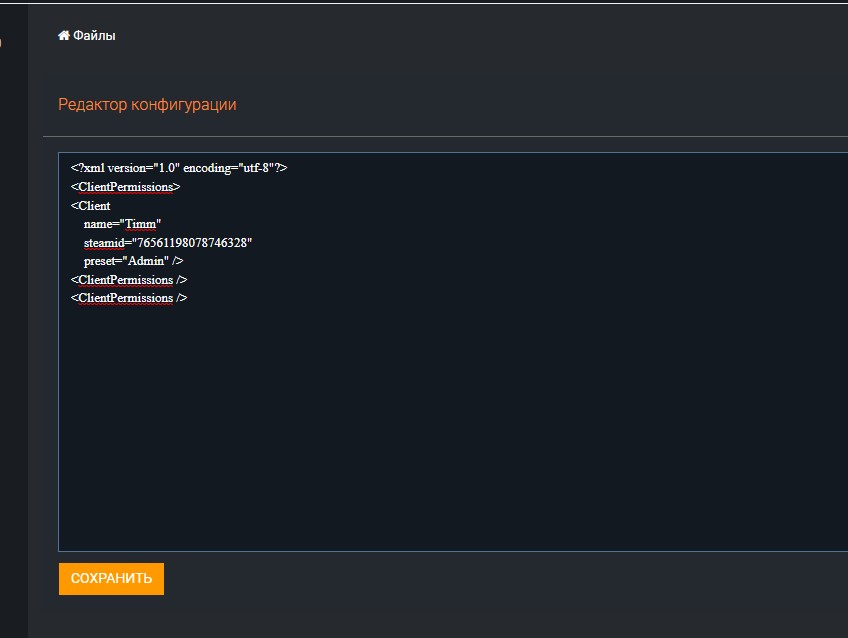Click the encoding "utf-8" value
This screenshot has width=848, height=638.
coord(256,168)
